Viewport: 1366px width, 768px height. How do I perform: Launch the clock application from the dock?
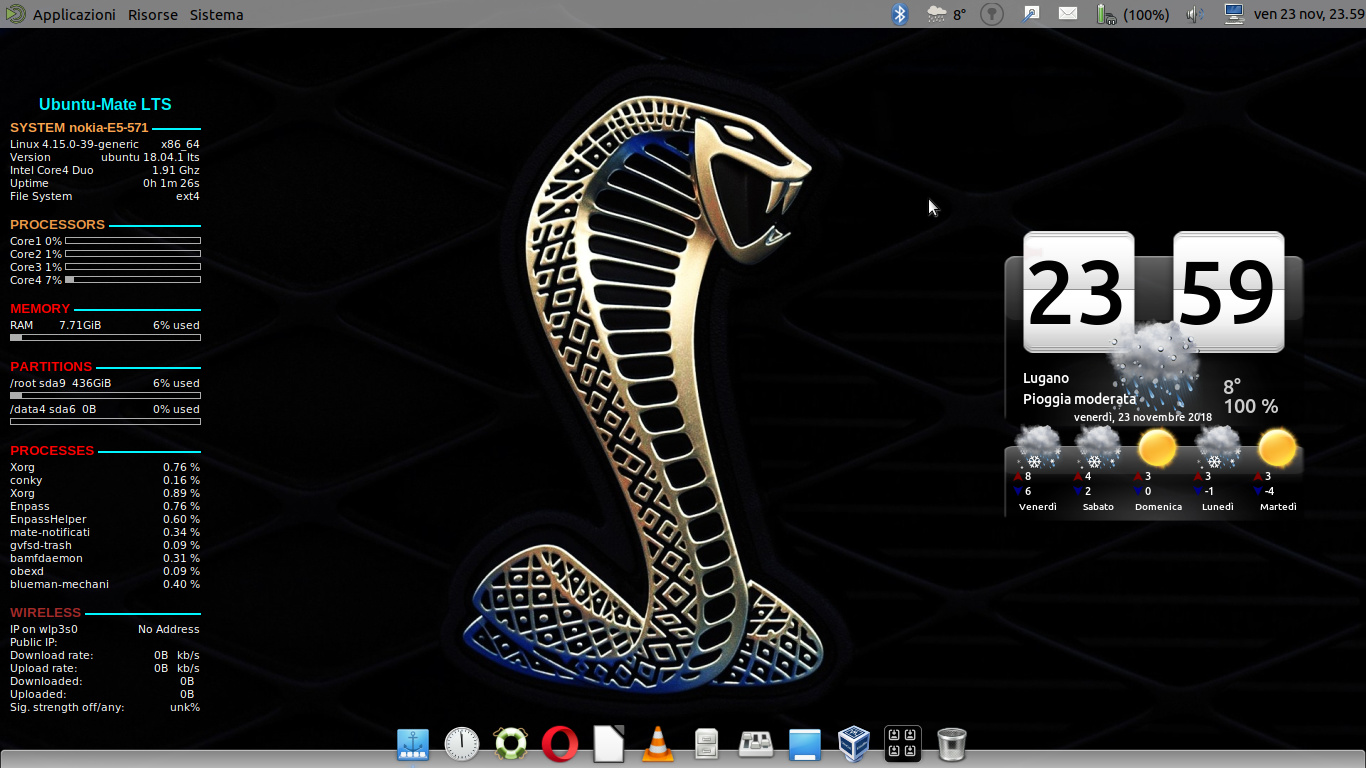coord(462,744)
